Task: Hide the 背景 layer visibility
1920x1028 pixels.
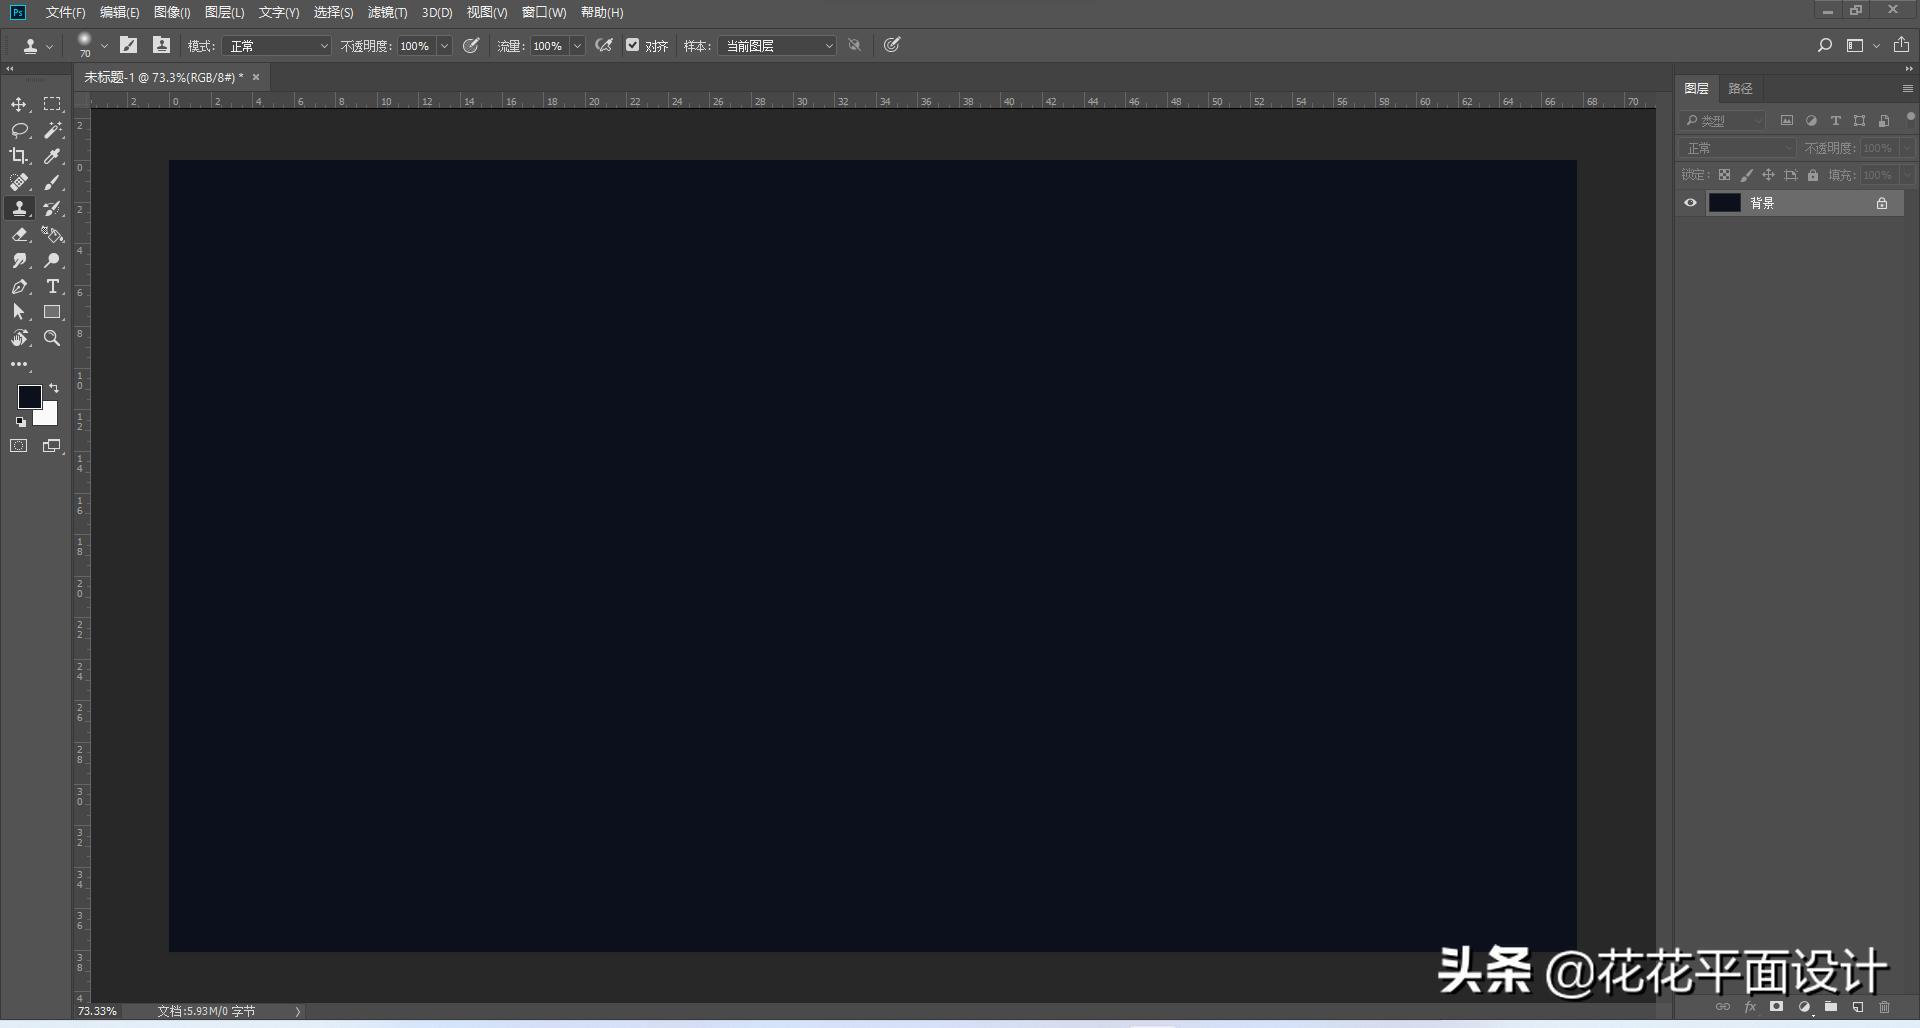Action: 1690,203
